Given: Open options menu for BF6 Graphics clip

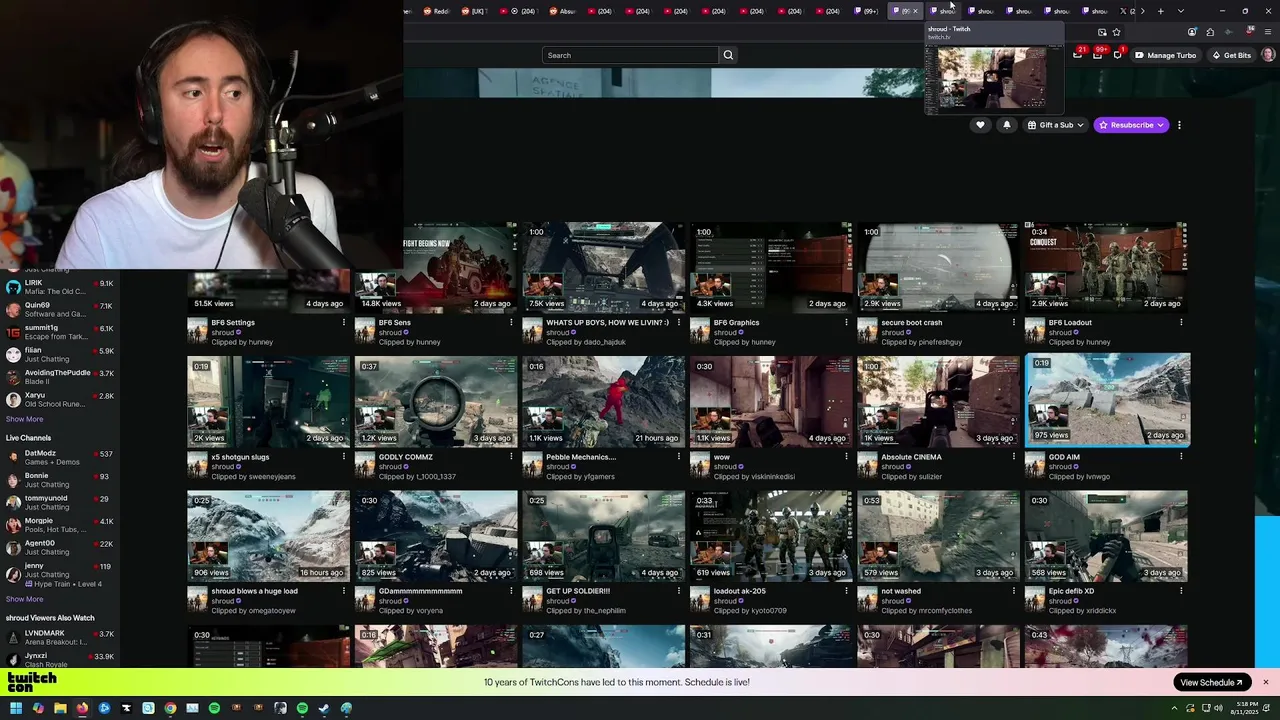Looking at the screenshot, I should click(846, 322).
